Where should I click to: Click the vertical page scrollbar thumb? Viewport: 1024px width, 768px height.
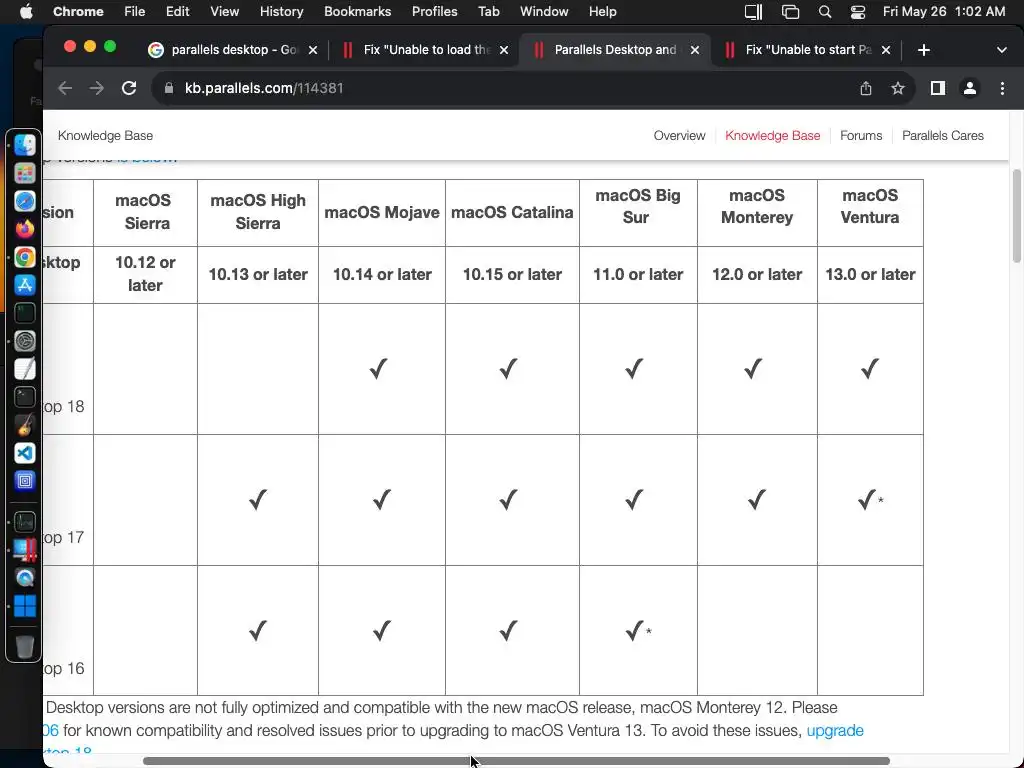(1017, 216)
